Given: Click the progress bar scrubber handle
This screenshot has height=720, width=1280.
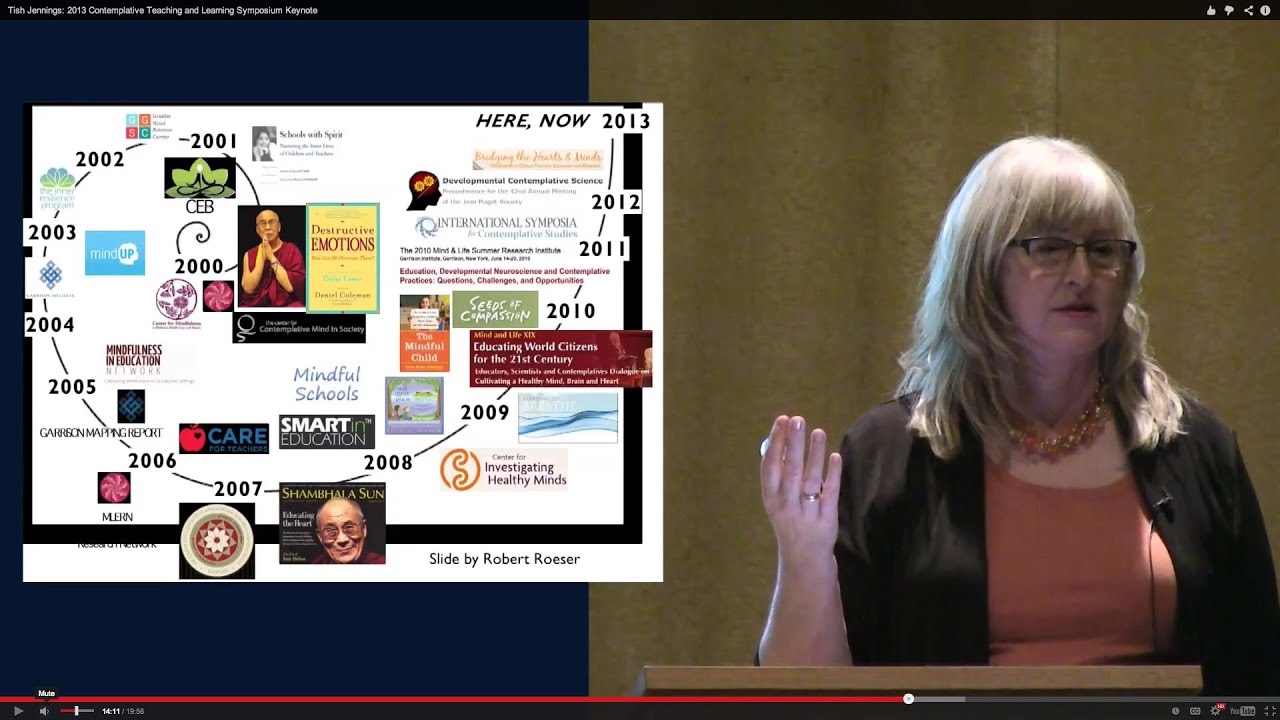Looking at the screenshot, I should tap(908, 699).
